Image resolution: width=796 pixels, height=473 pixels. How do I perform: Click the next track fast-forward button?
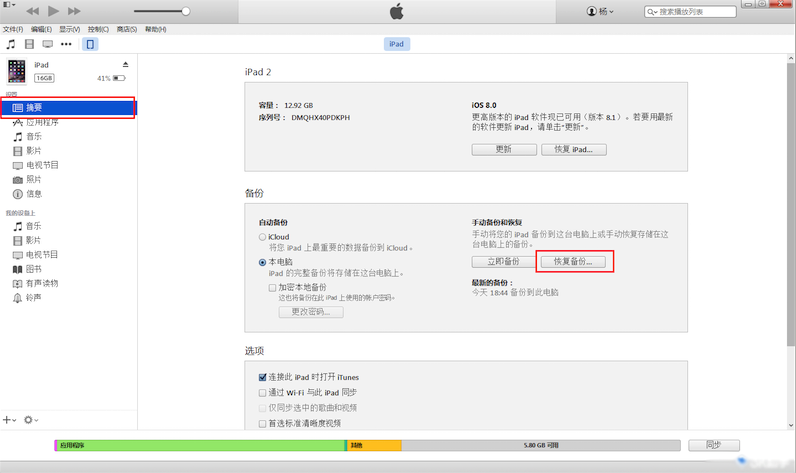(74, 11)
